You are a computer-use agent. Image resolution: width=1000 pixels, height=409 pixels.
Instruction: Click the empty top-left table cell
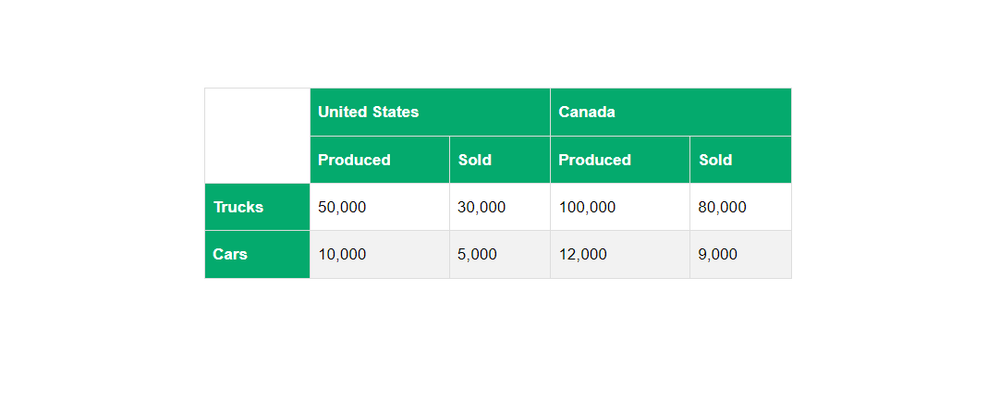point(257,135)
